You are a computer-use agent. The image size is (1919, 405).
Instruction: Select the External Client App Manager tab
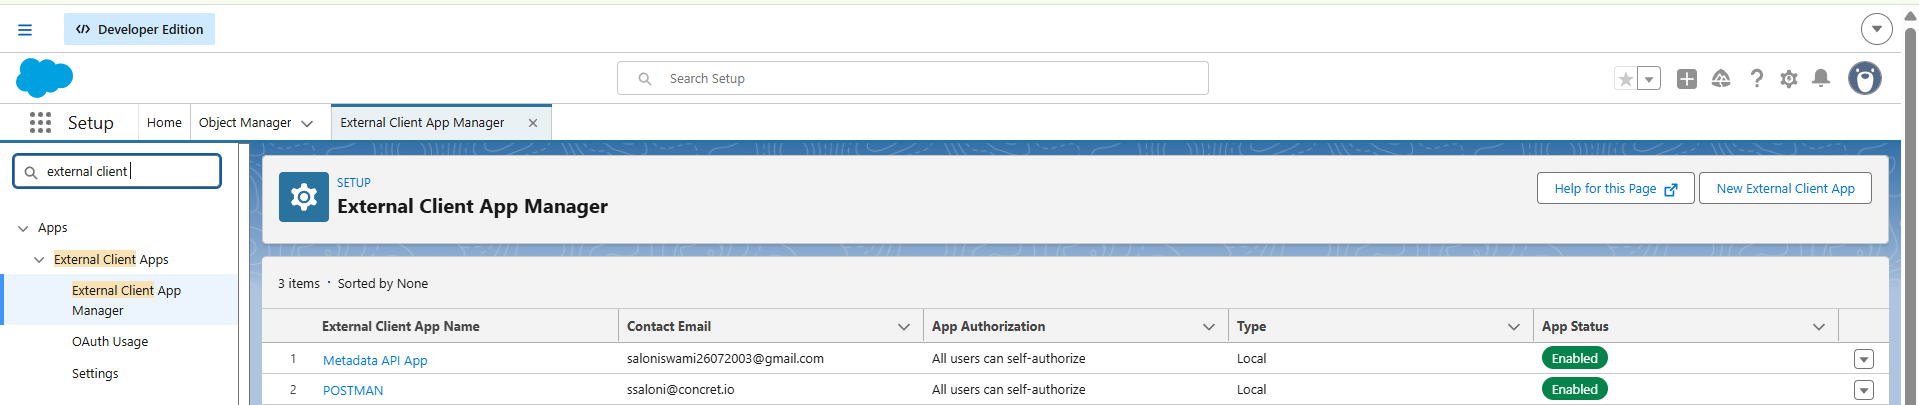(x=422, y=122)
